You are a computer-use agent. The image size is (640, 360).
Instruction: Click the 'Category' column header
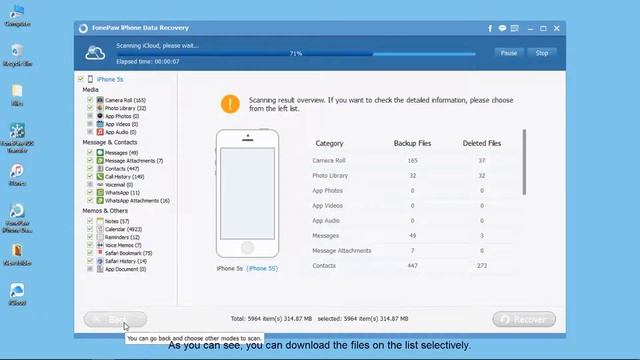click(329, 143)
